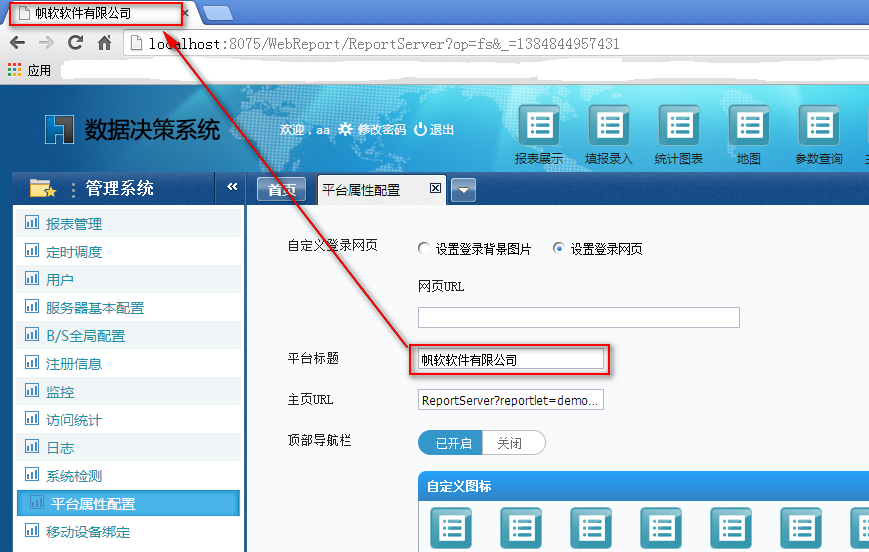Click the 数据决策系统 logo icon
Viewport: 869px width, 552px height.
click(59, 130)
